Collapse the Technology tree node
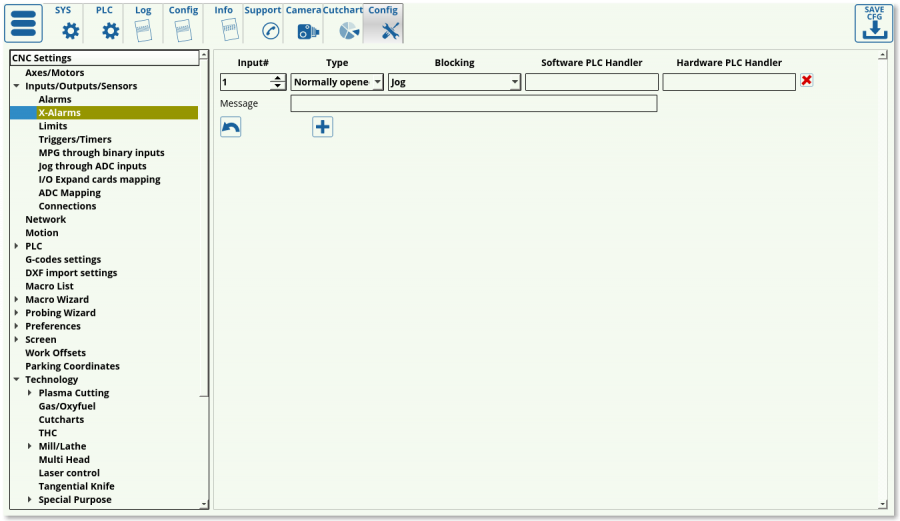This screenshot has width=900, height=521. pos(17,379)
